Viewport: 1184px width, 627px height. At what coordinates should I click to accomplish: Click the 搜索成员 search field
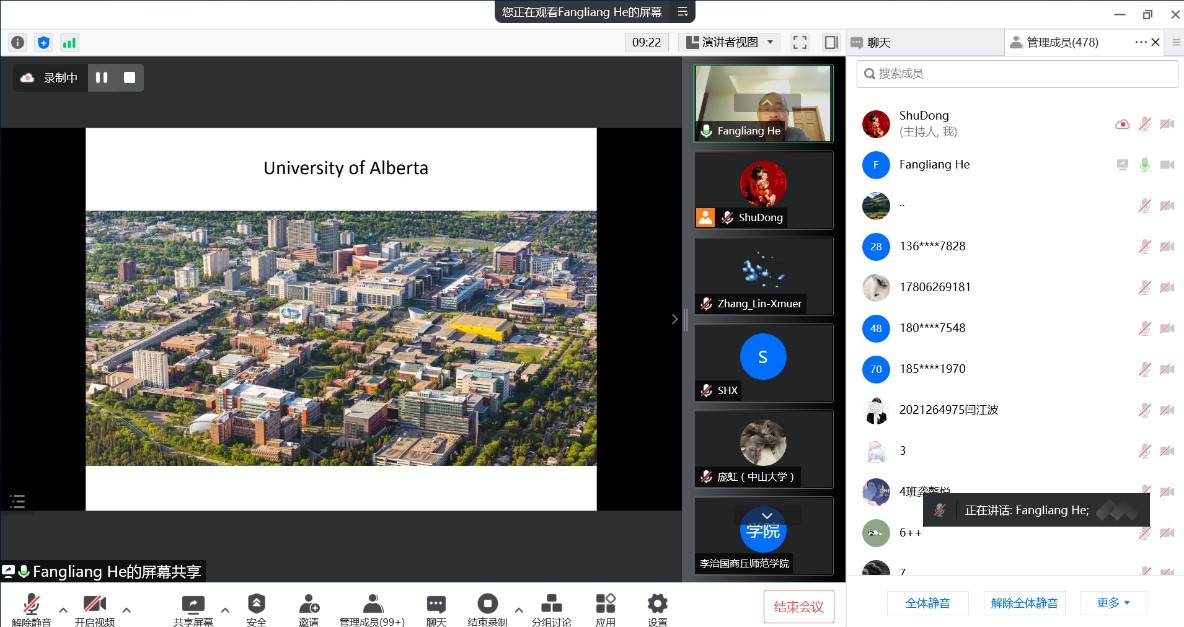point(1017,74)
